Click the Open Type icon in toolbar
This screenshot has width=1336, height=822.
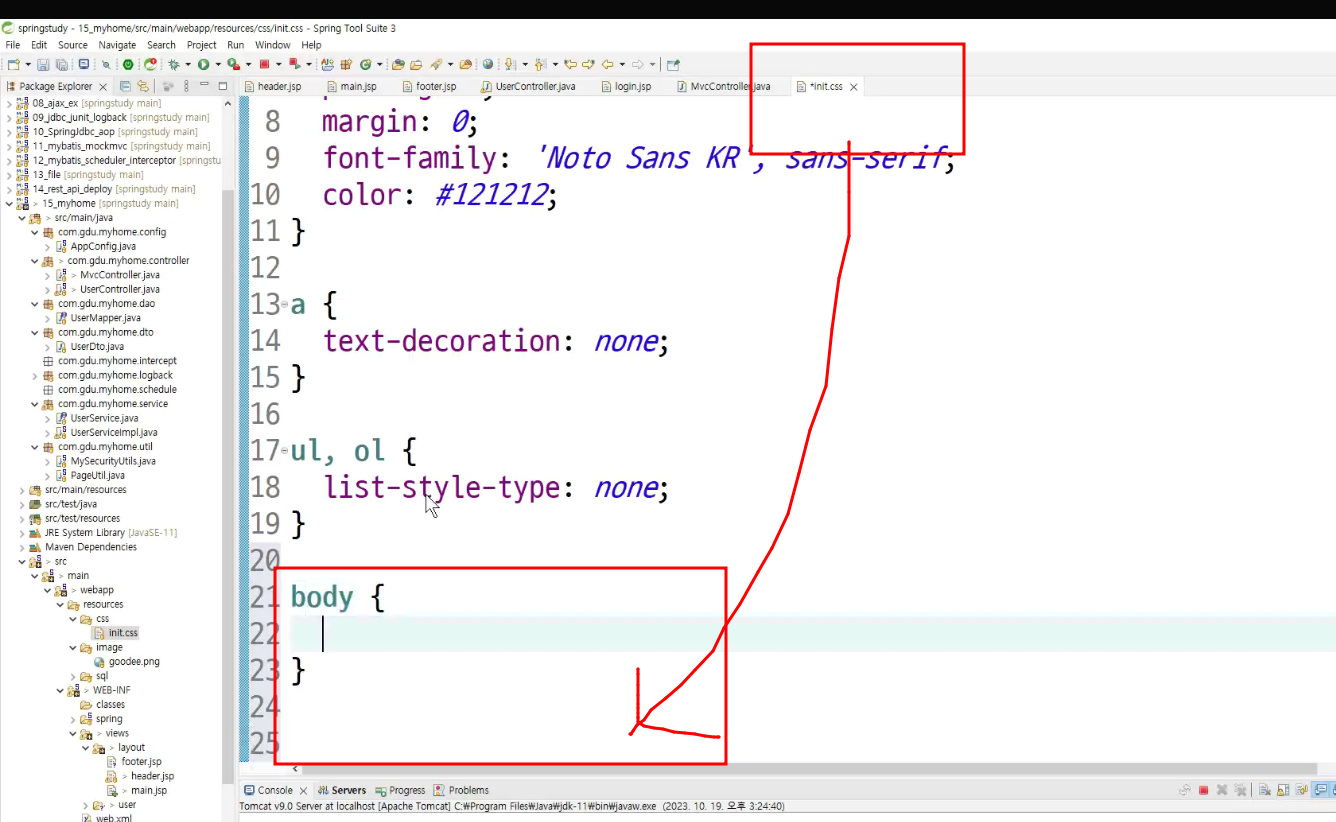(x=398, y=64)
